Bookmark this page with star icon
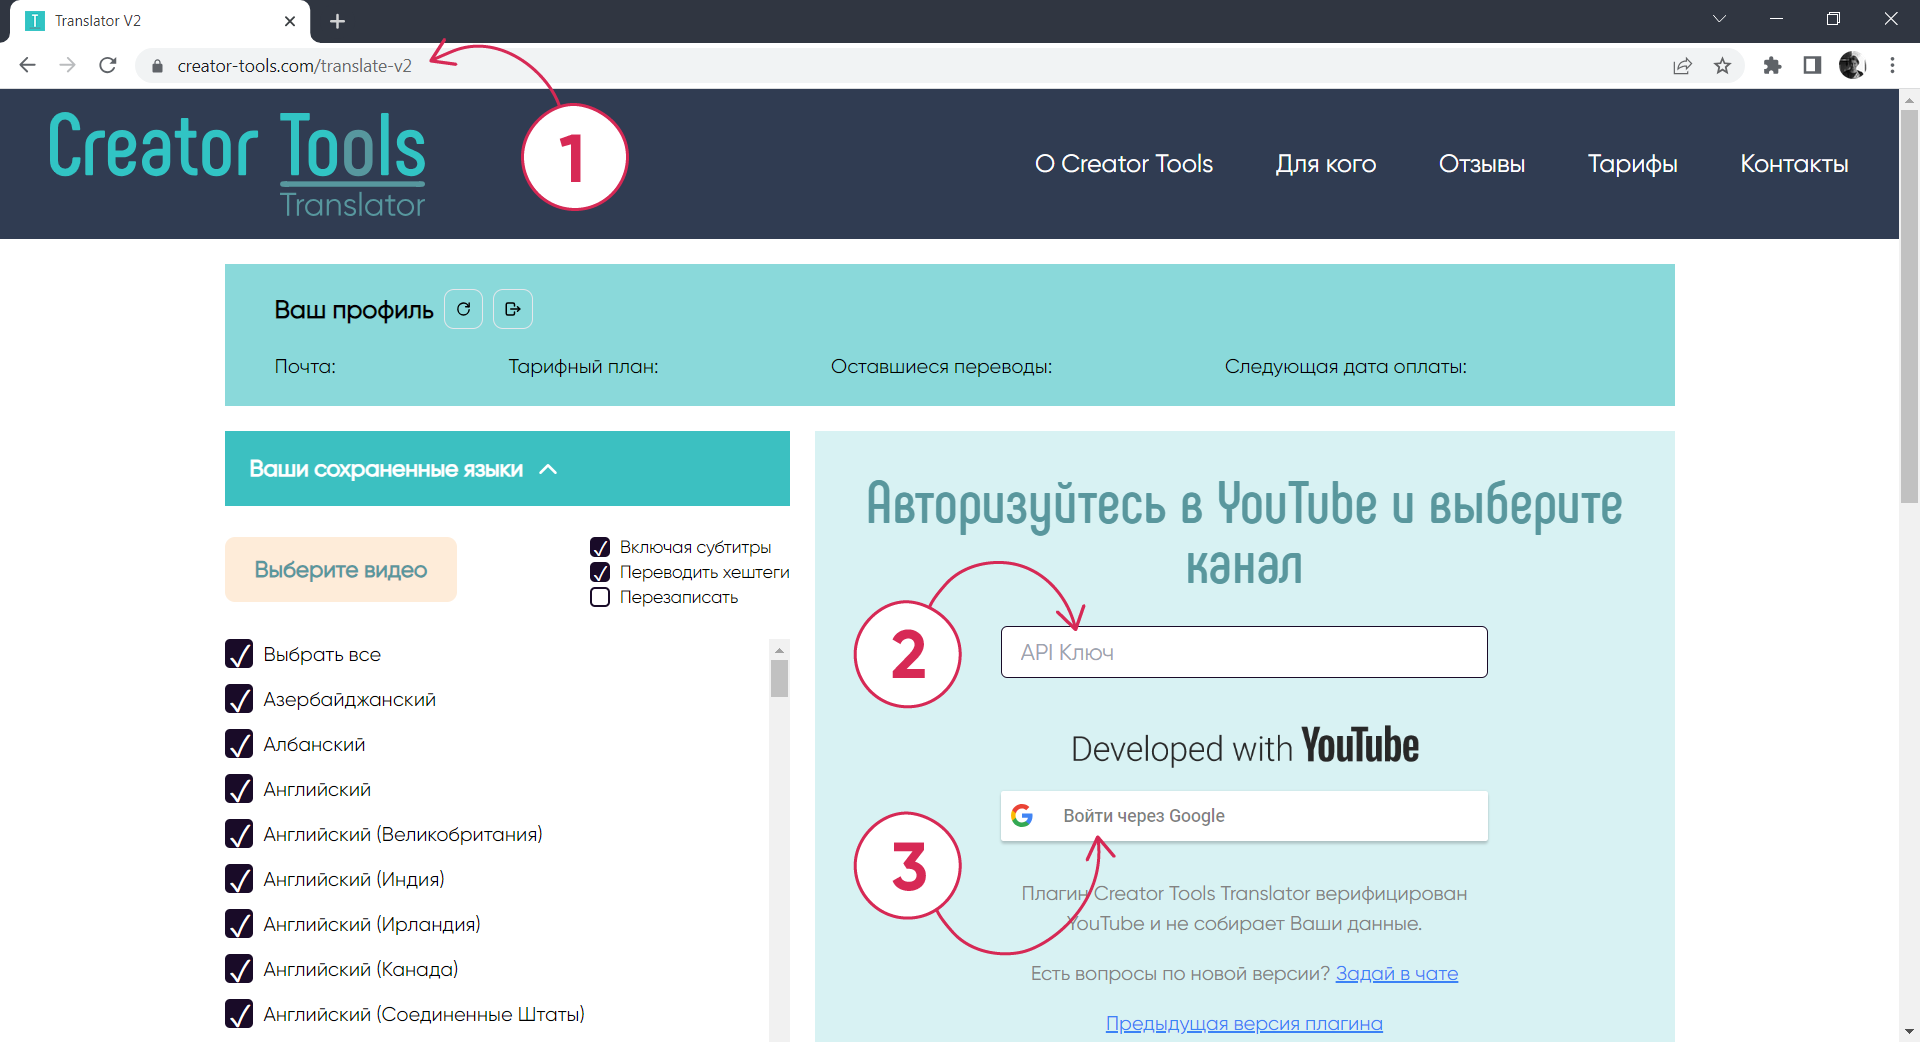The height and width of the screenshot is (1042, 1920). tap(1722, 66)
